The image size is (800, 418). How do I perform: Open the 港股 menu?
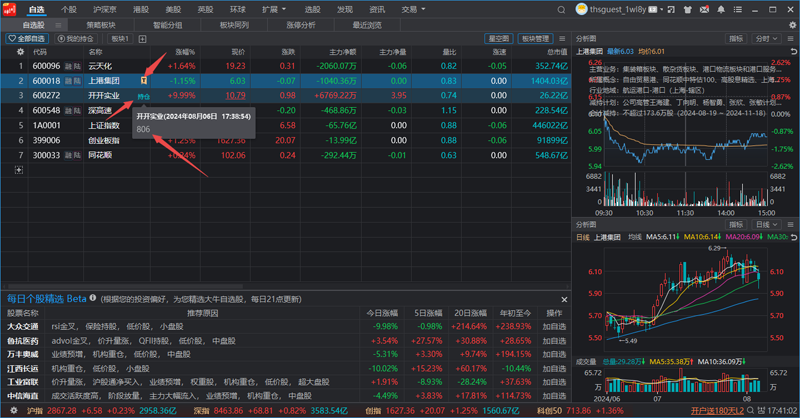click(x=141, y=9)
